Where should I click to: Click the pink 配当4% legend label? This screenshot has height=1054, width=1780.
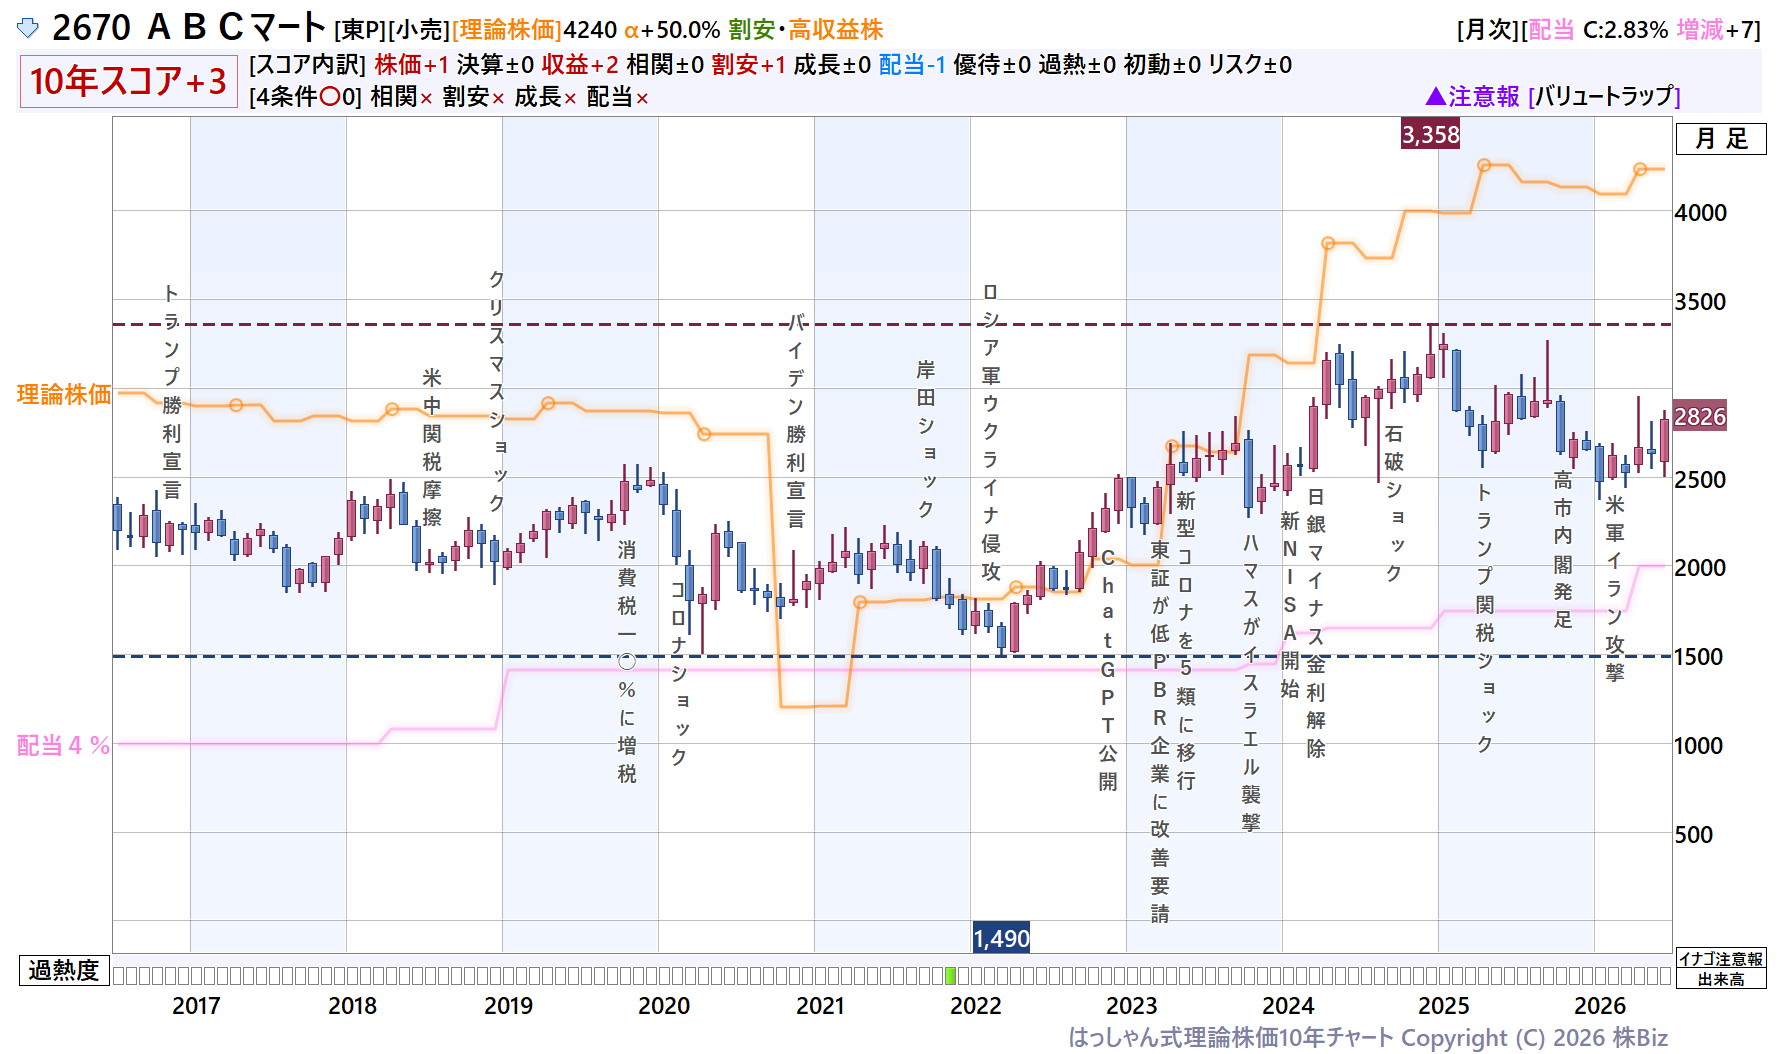click(x=63, y=745)
